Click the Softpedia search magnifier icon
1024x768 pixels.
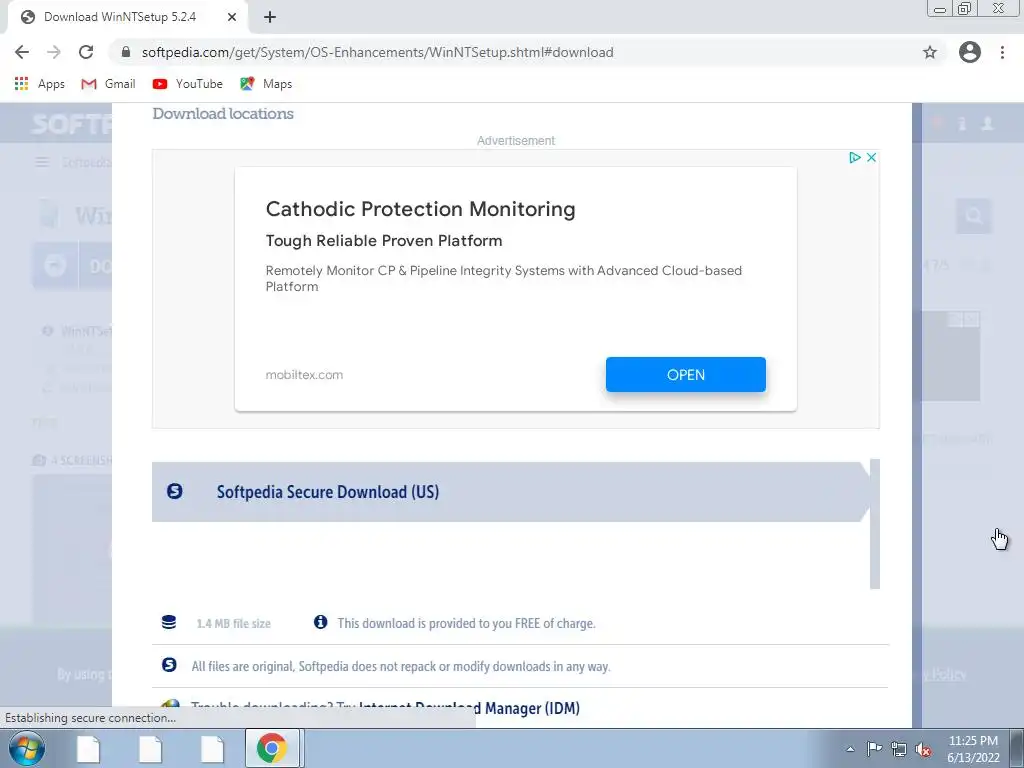(x=974, y=216)
